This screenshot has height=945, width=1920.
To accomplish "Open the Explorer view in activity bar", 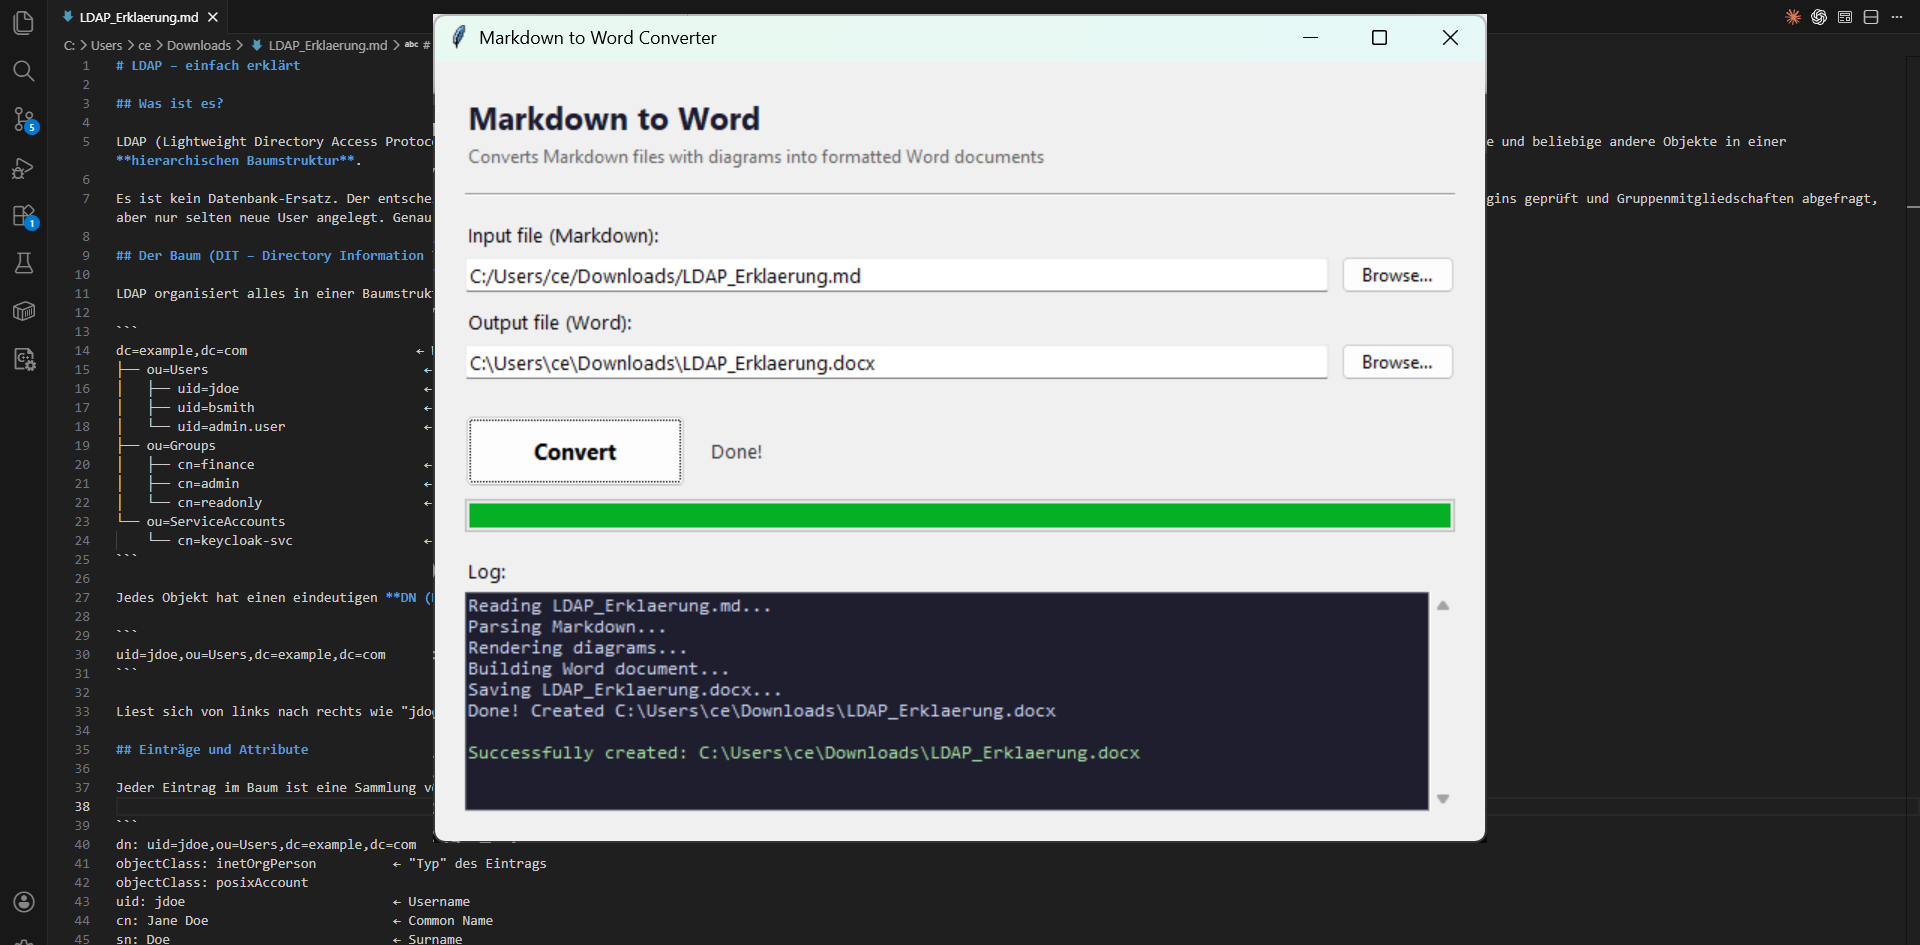I will tap(24, 22).
